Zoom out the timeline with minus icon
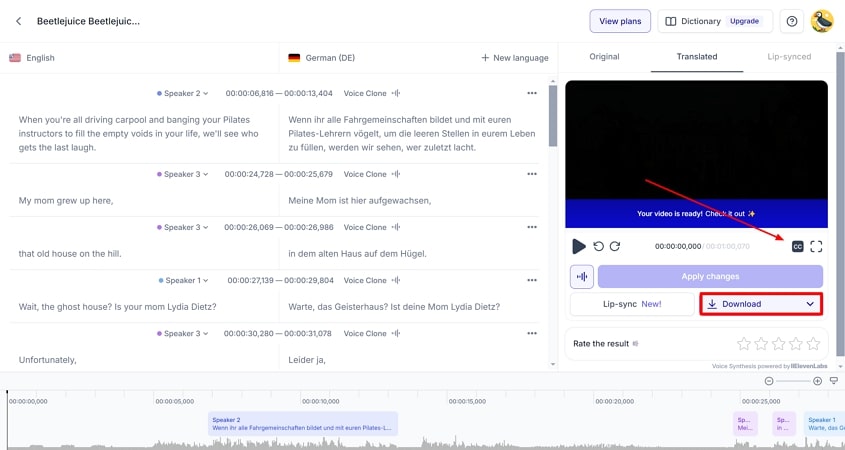The image size is (845, 450). pos(769,381)
